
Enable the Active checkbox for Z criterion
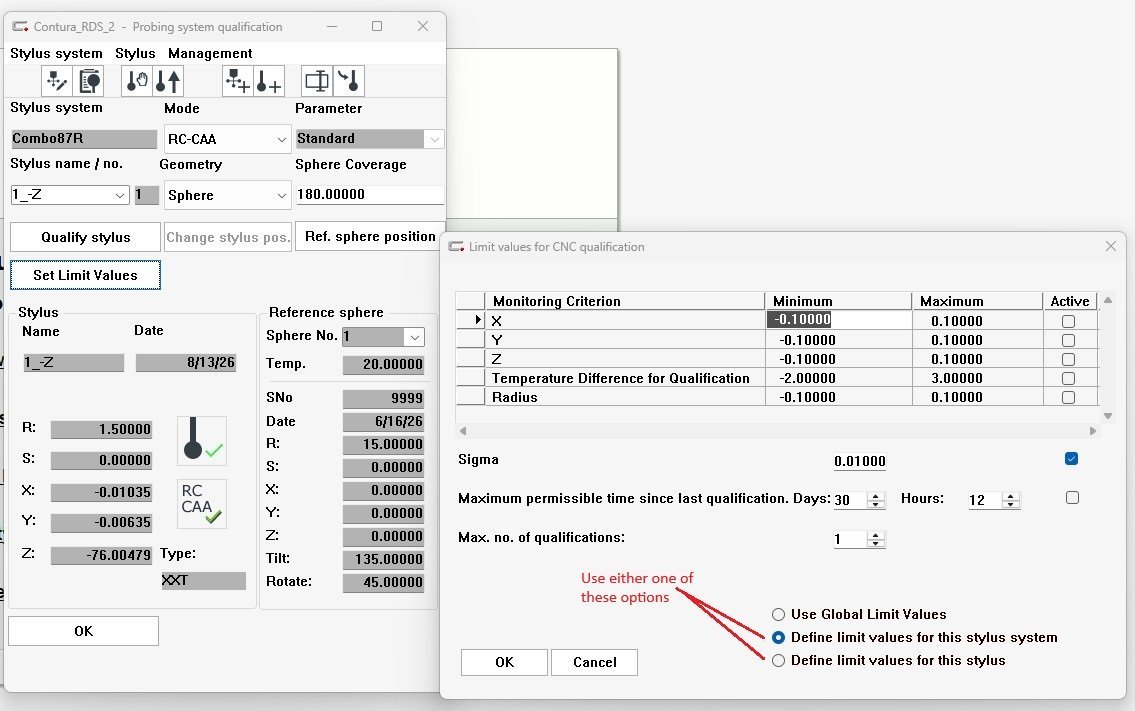click(x=1068, y=359)
